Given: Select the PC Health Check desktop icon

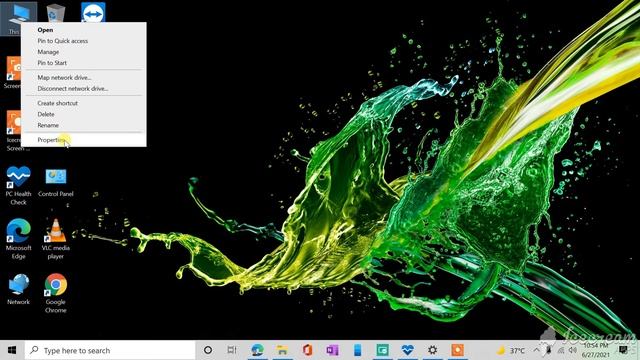Looking at the screenshot, I should (18, 186).
